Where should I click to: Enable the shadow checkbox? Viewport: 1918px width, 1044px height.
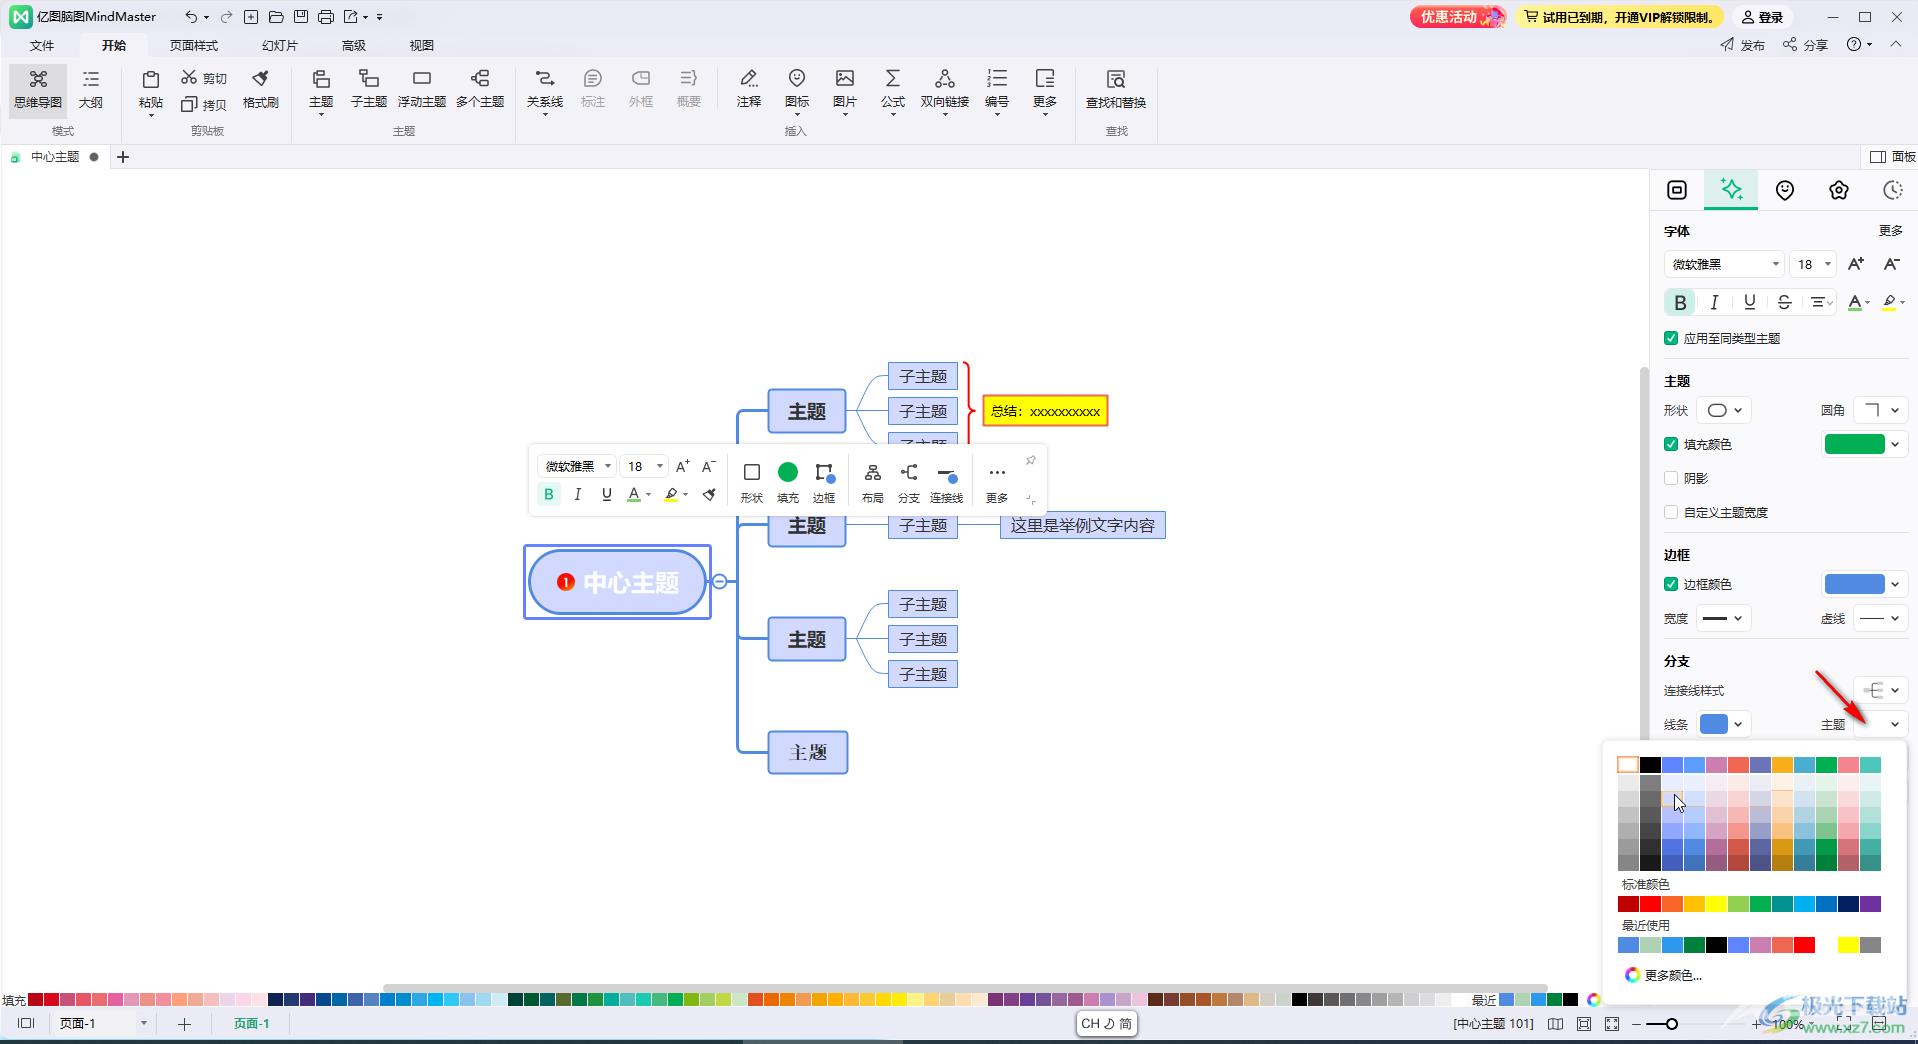pyautogui.click(x=1671, y=478)
